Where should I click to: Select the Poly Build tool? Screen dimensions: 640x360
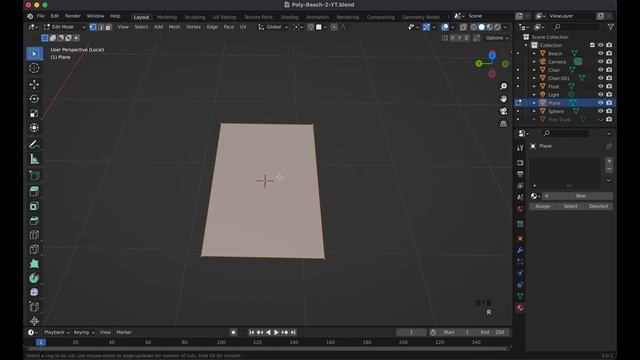tap(34, 264)
